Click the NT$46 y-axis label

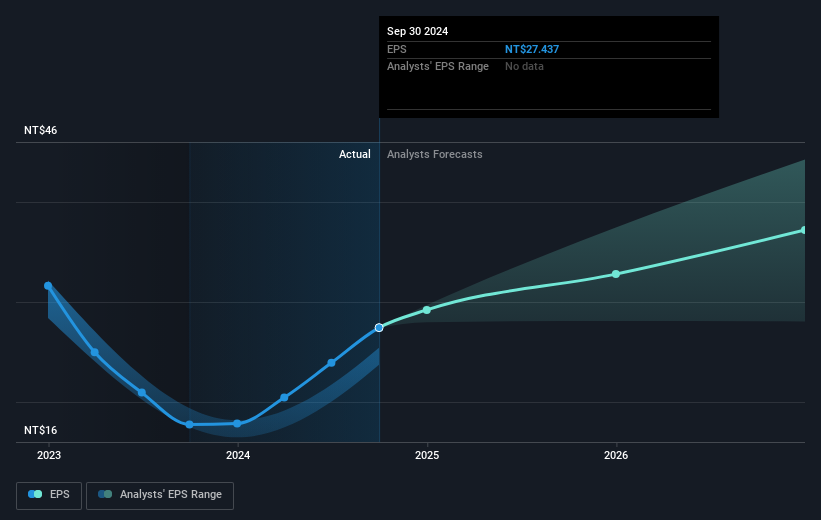click(x=40, y=130)
